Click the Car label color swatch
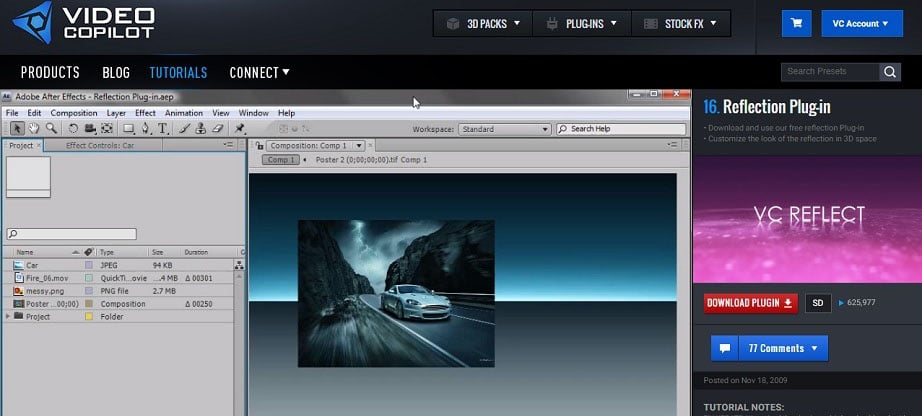The width and height of the screenshot is (922, 416). click(89, 265)
